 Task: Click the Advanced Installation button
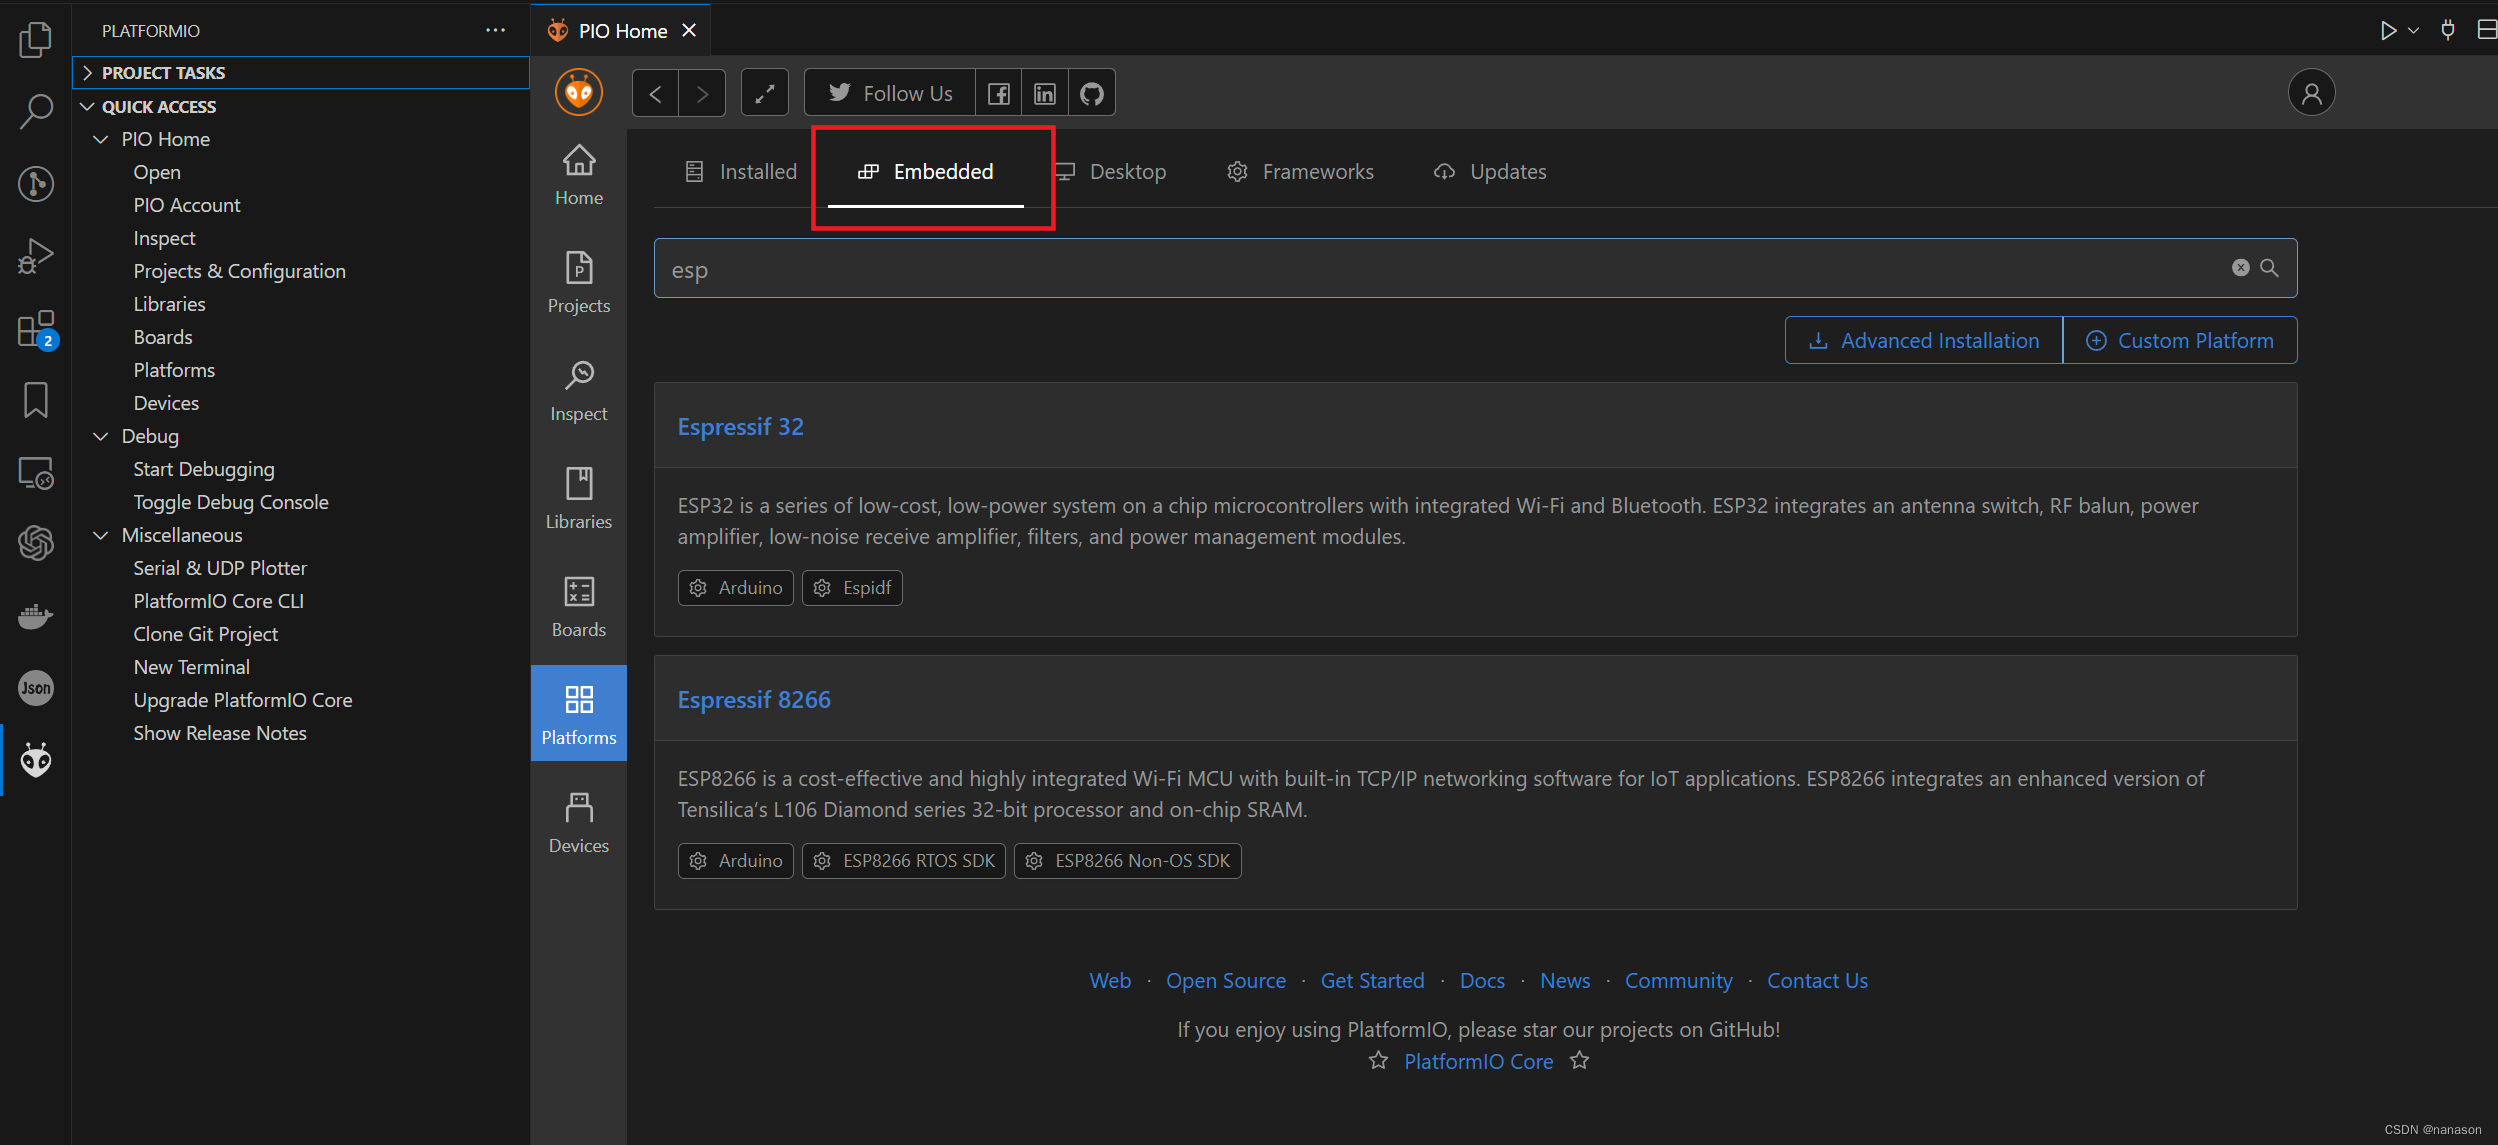pos(1922,340)
